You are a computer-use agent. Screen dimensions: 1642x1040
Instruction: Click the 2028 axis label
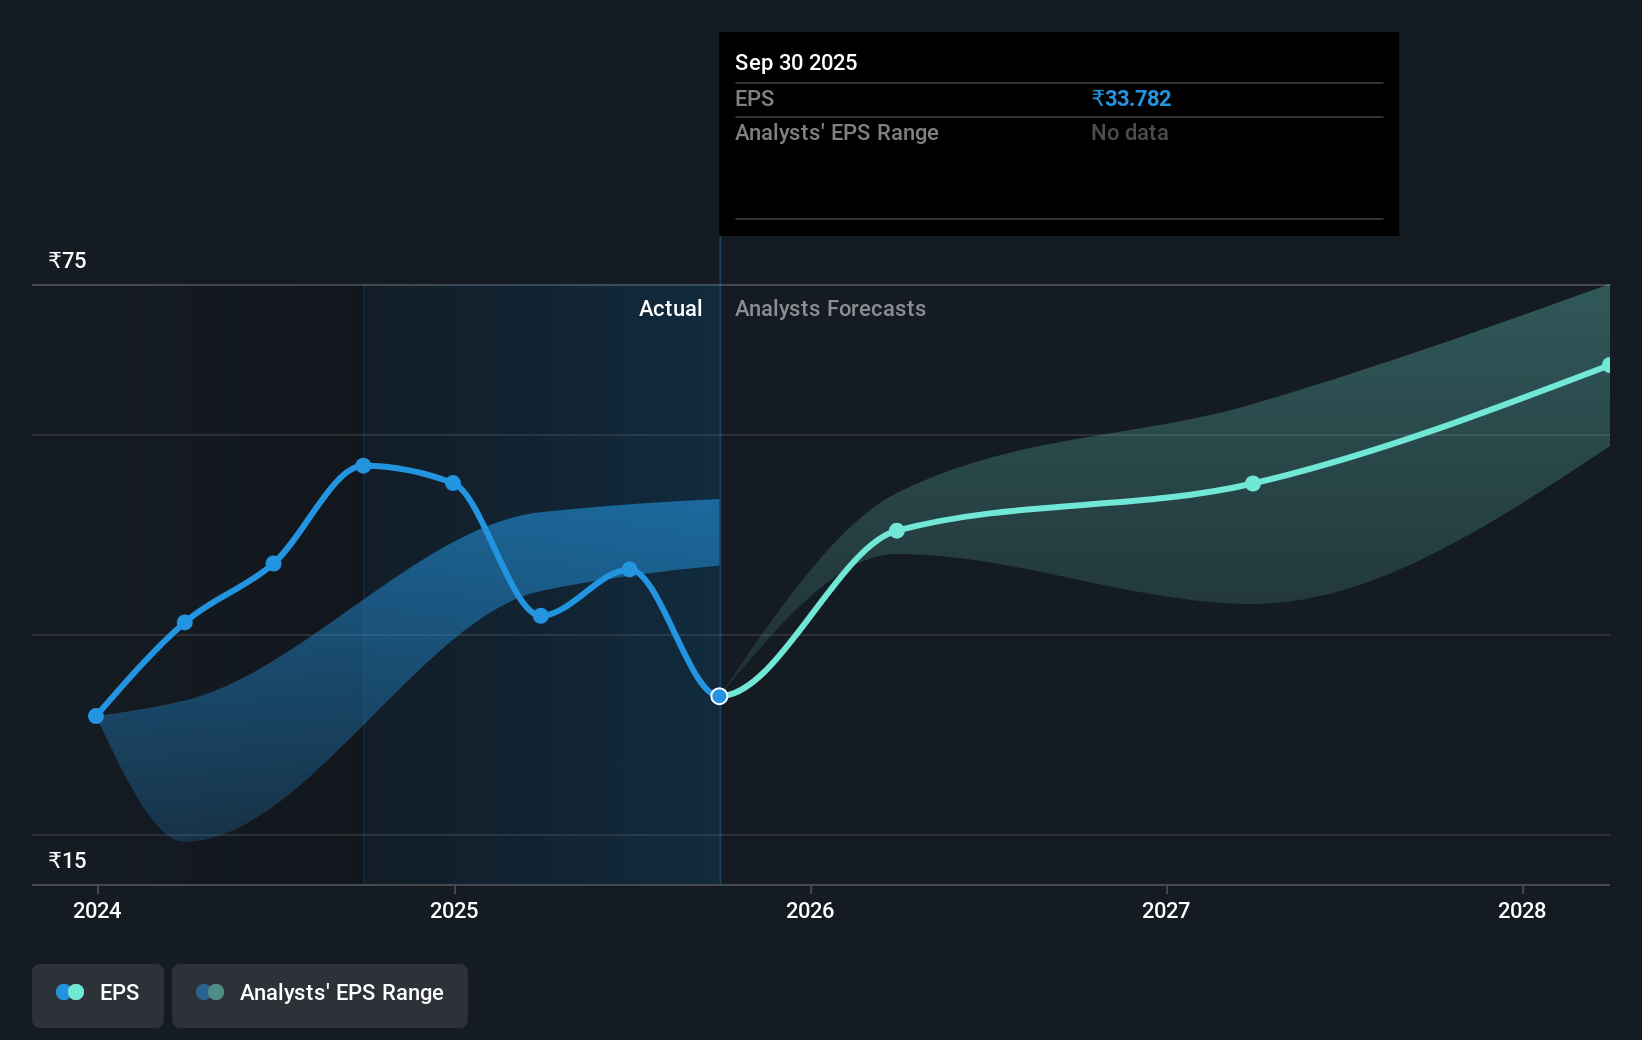coord(1521,911)
